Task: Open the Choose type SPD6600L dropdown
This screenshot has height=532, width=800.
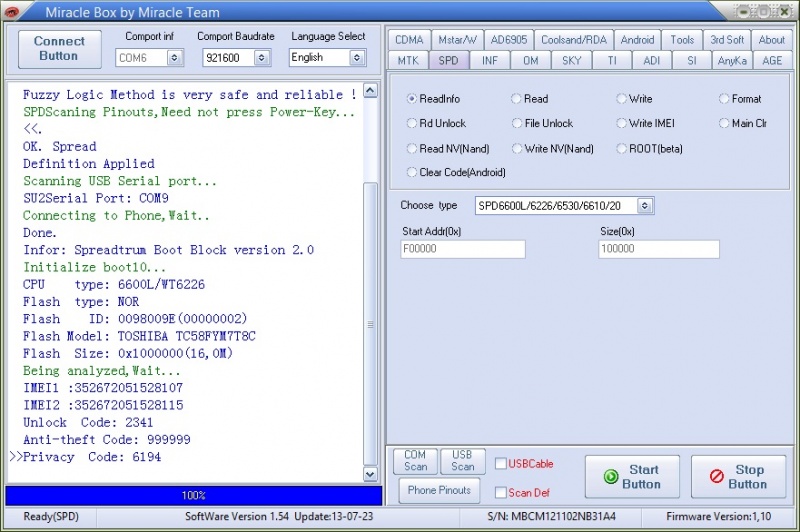Action: click(644, 206)
